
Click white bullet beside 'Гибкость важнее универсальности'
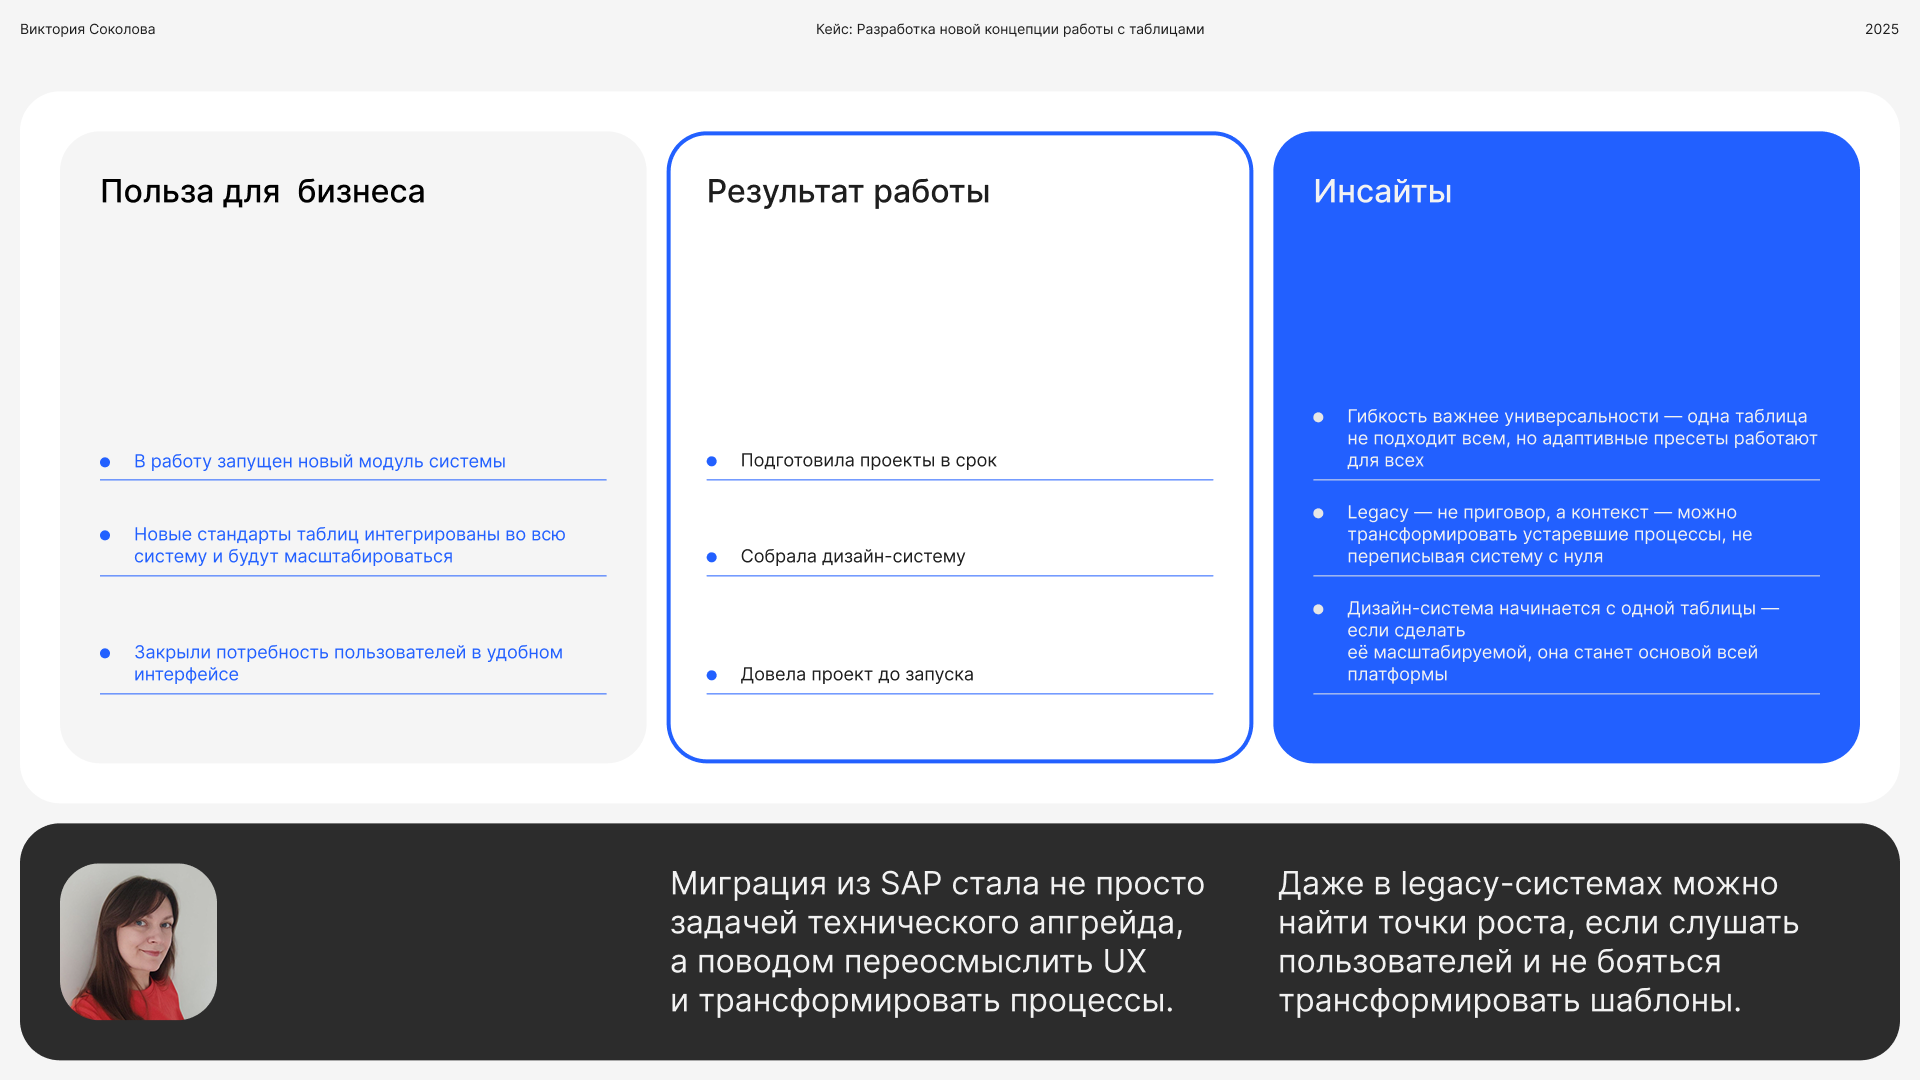coord(1318,417)
